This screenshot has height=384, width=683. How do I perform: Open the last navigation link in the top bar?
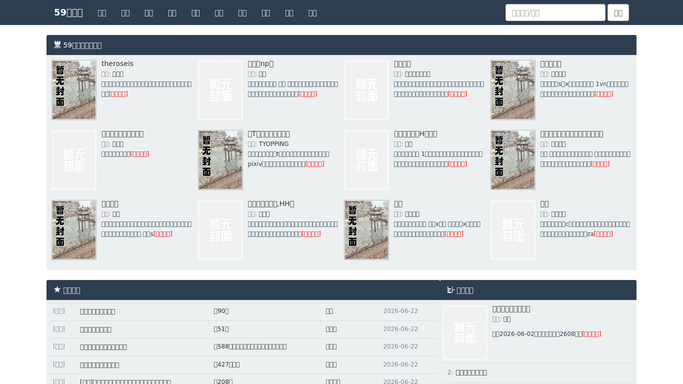[x=312, y=13]
